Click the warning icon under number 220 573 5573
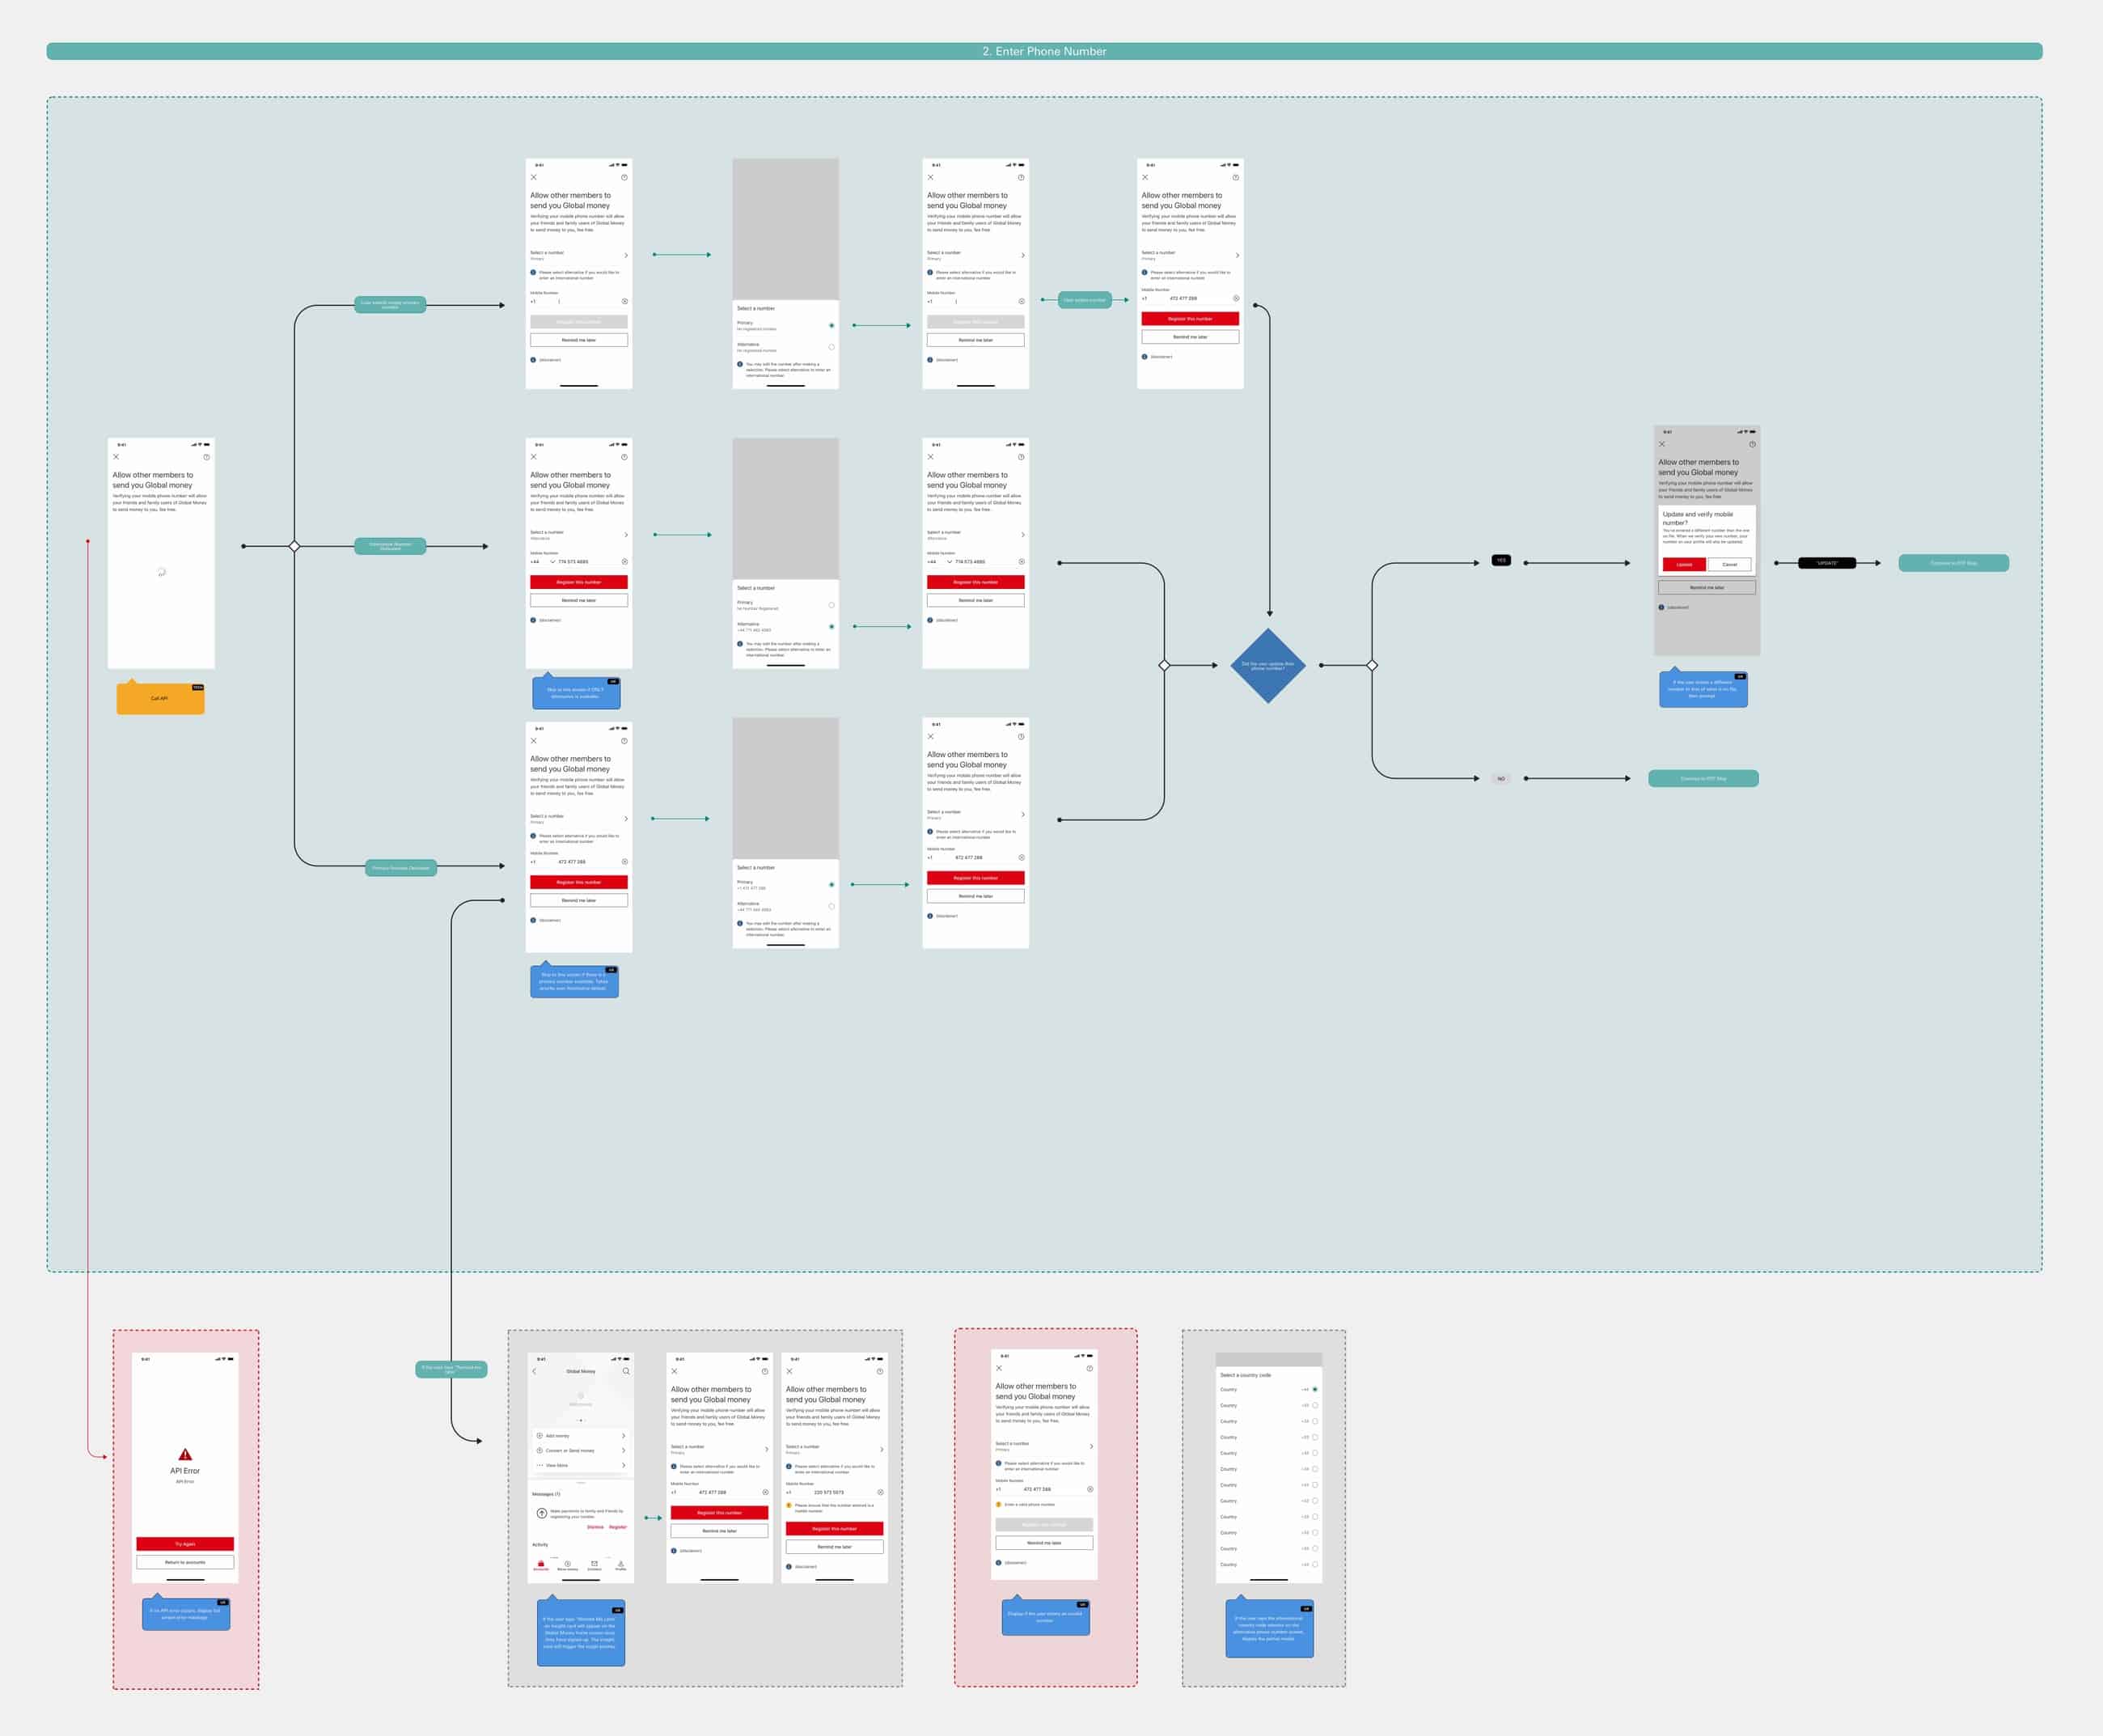Screen dimensions: 2103x1736 (x=789, y=1505)
